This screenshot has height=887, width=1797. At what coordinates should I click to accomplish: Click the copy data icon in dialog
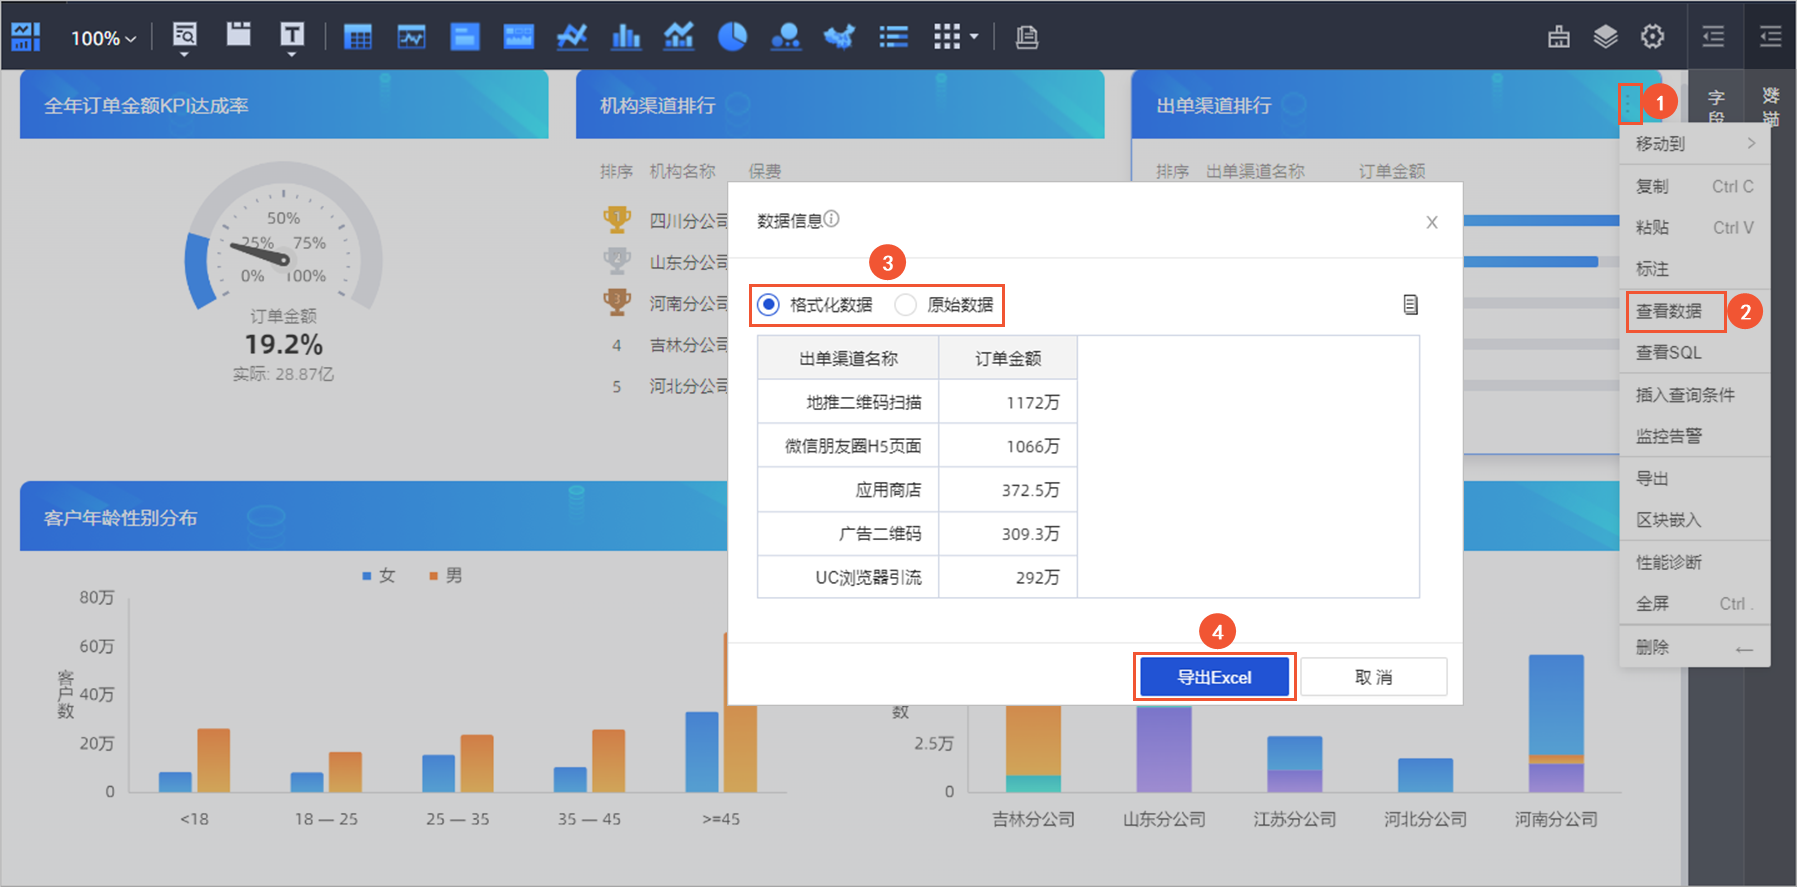coord(1410,305)
